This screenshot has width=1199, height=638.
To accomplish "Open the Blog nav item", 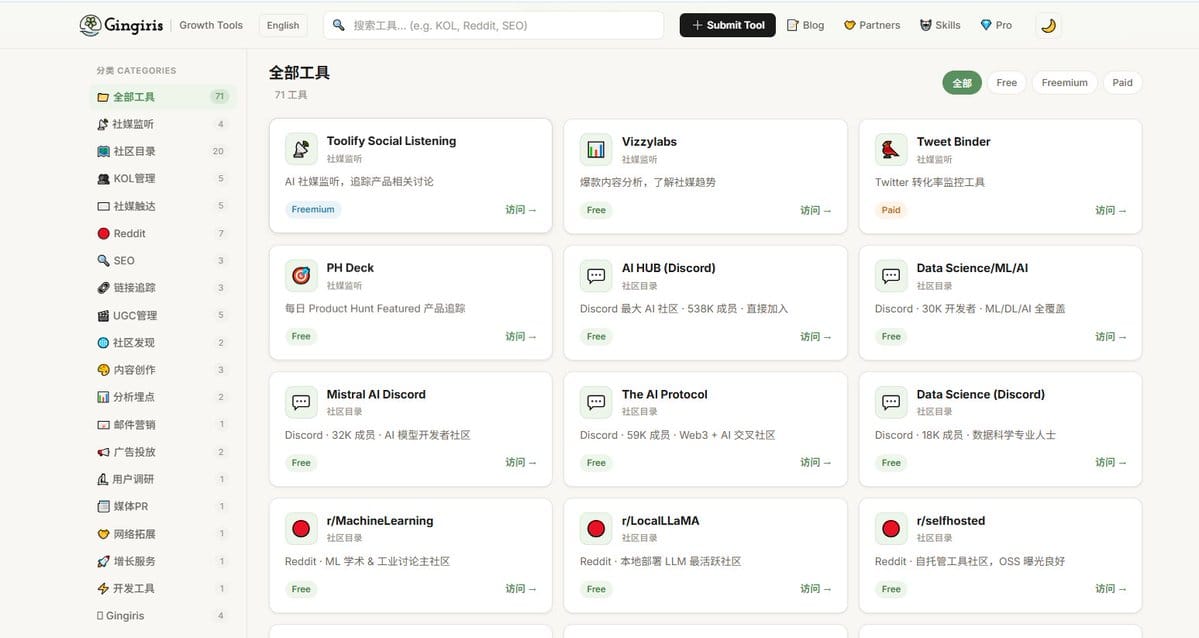I will (x=806, y=25).
